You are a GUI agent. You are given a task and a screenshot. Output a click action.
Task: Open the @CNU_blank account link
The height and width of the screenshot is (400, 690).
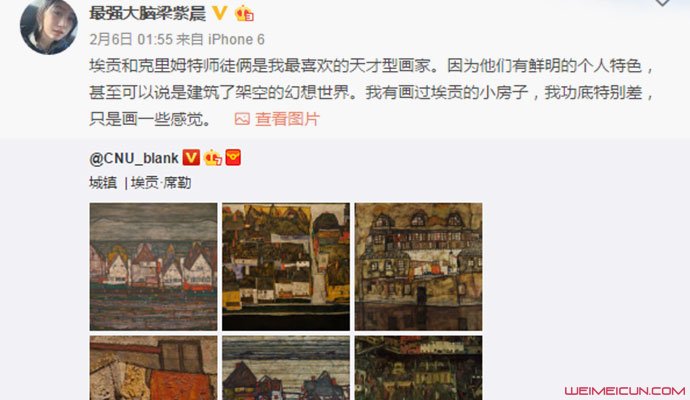click(134, 158)
